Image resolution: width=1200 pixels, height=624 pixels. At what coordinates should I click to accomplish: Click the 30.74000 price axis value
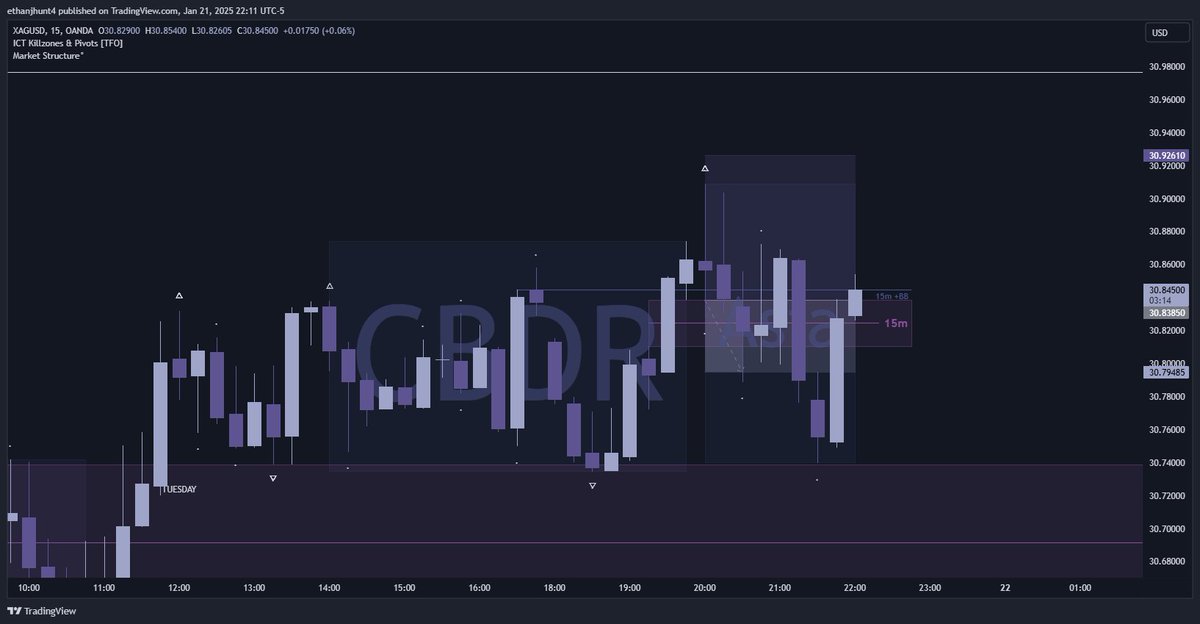1167,463
